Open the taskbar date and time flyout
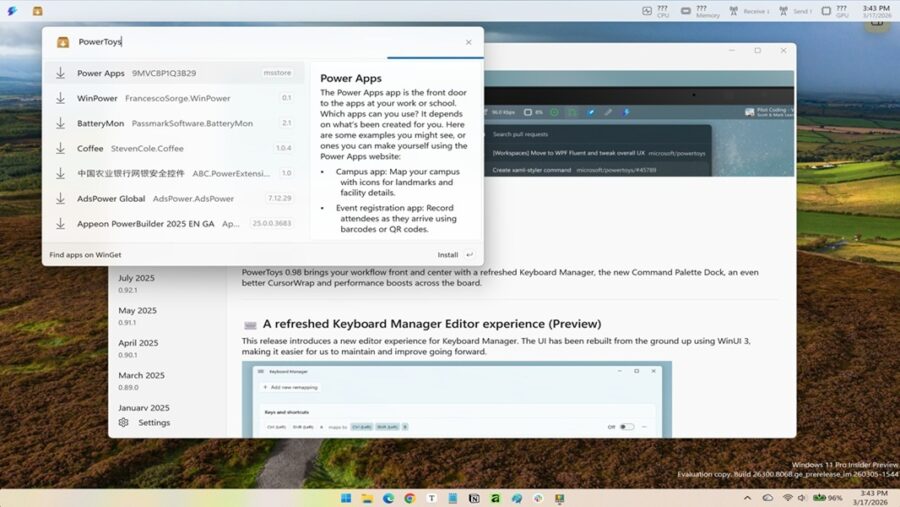The image size is (900, 507). pos(870,497)
